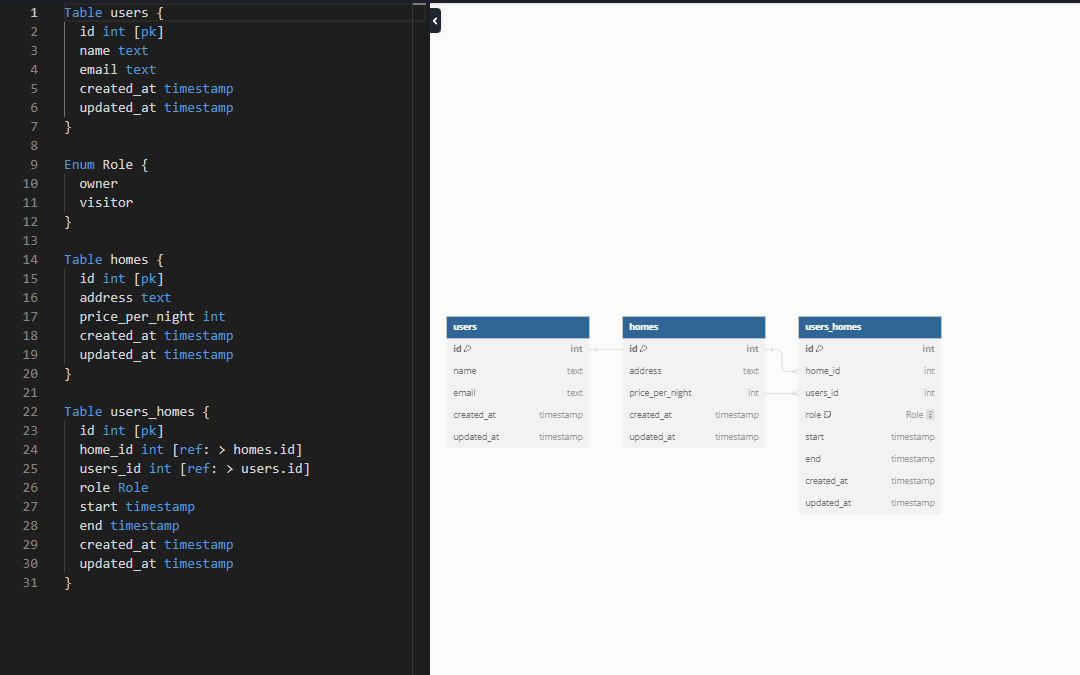Click the email field row in users table
This screenshot has height=675, width=1080.
coord(518,393)
